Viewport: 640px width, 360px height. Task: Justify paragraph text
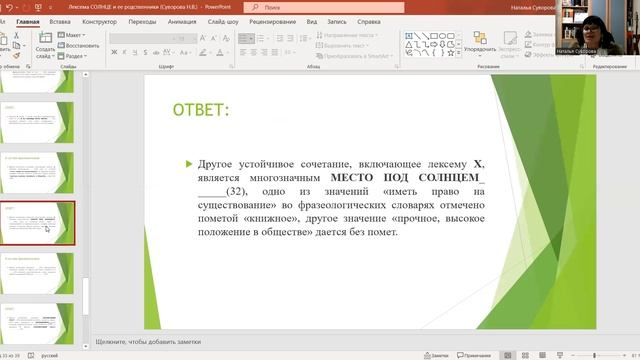[x=275, y=52]
